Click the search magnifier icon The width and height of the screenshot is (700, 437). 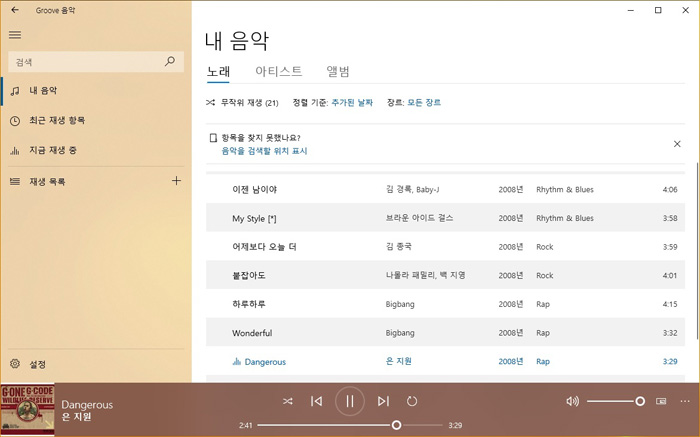[170, 62]
